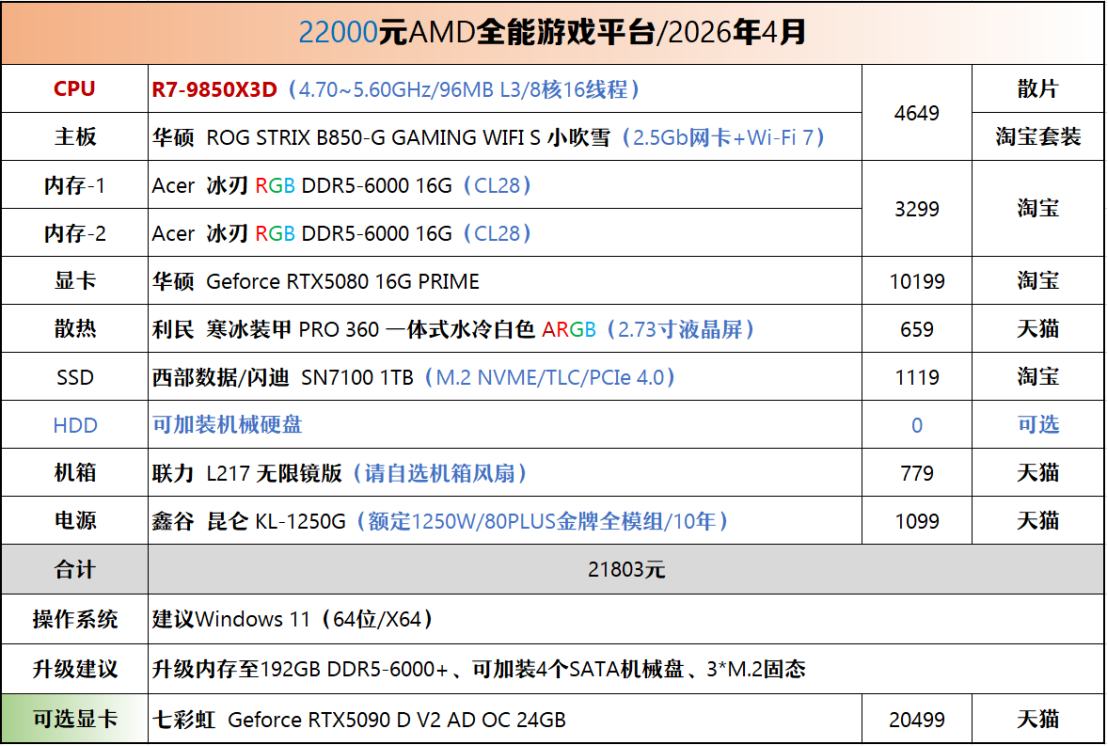Click 淘宝 in the memory rows
The width and height of the screenshot is (1108, 746).
click(1037, 208)
